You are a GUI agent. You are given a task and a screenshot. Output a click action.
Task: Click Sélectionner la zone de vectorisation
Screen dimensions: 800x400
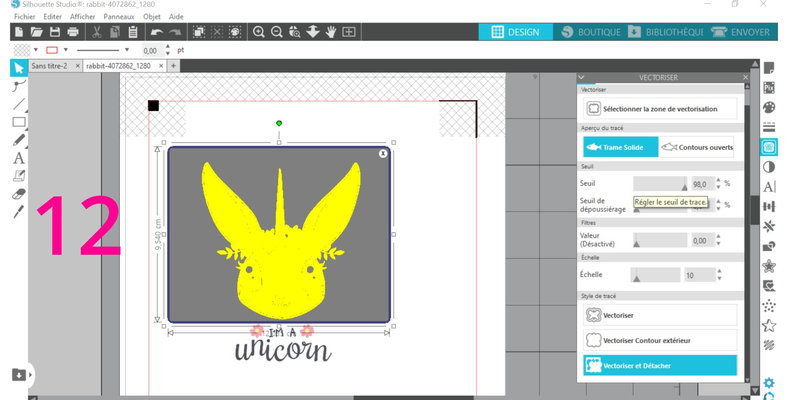tap(659, 108)
